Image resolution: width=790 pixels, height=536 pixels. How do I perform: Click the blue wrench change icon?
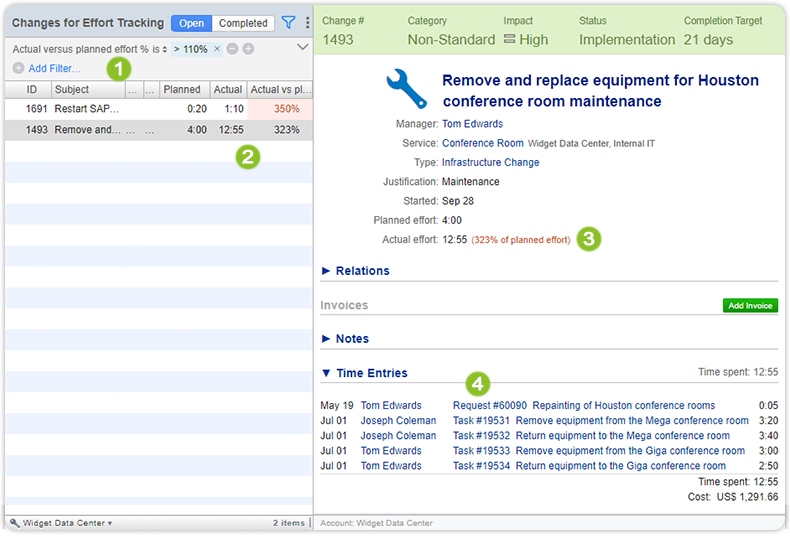click(407, 89)
